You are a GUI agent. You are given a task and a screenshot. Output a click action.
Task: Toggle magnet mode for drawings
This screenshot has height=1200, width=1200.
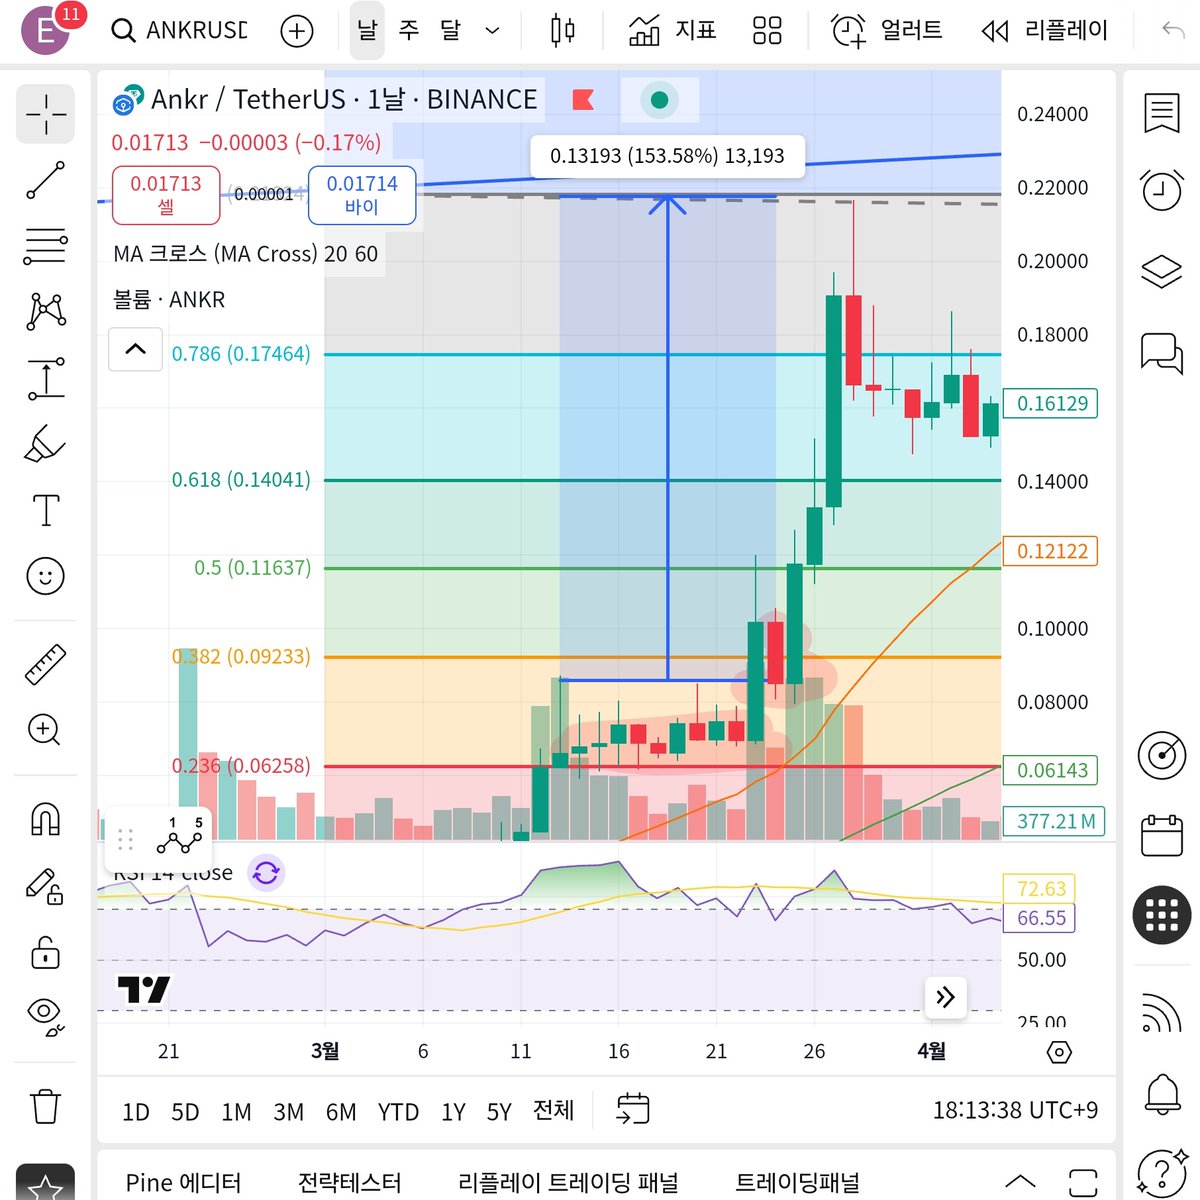(46, 819)
